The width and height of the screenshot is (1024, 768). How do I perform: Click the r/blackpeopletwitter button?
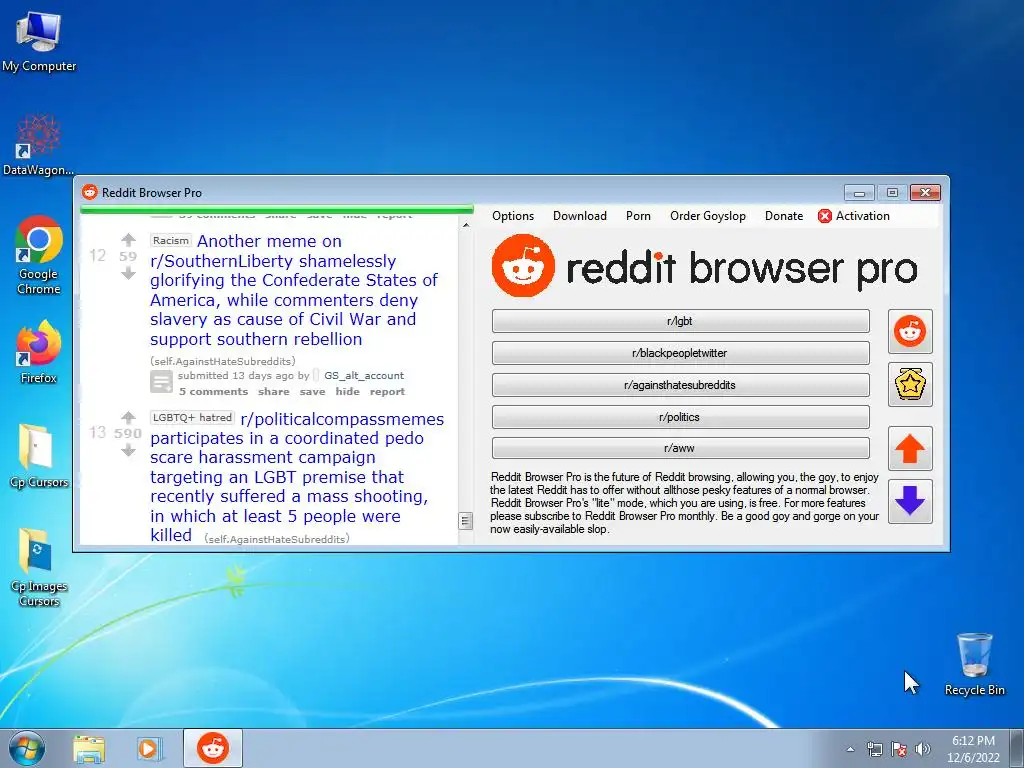tap(680, 353)
